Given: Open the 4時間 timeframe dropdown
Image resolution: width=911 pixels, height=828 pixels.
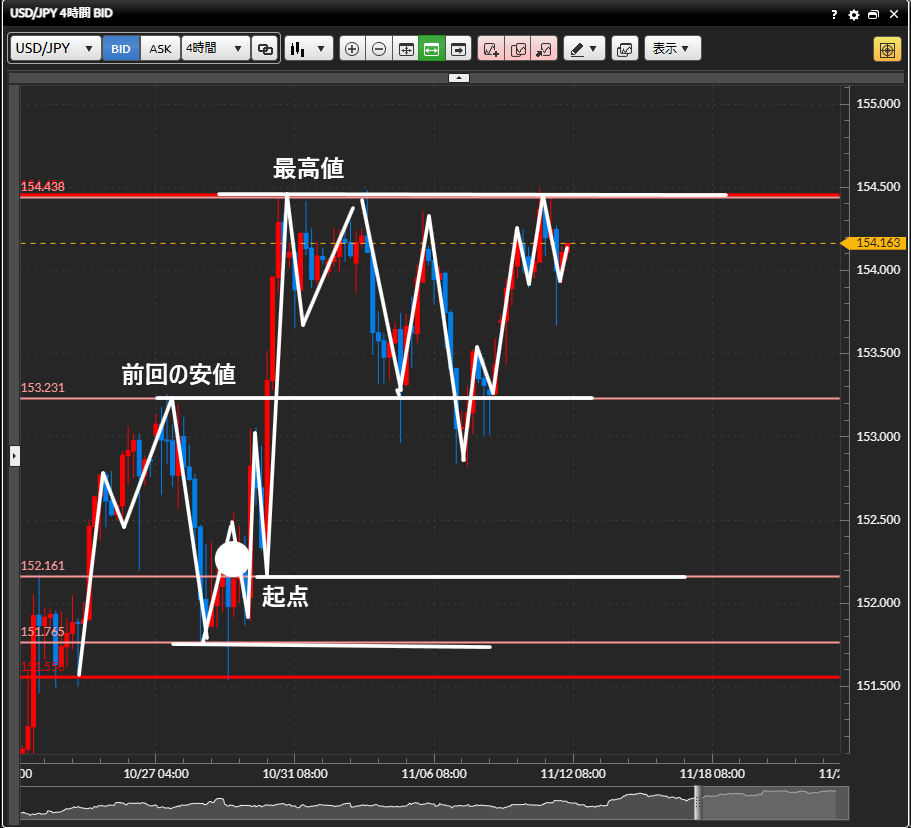Looking at the screenshot, I should [215, 48].
